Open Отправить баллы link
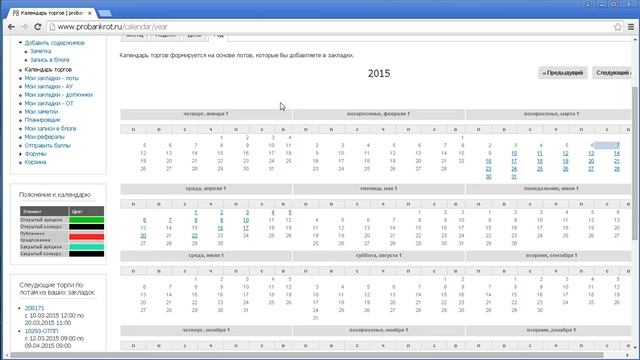This screenshot has width=640, height=360. (47, 145)
